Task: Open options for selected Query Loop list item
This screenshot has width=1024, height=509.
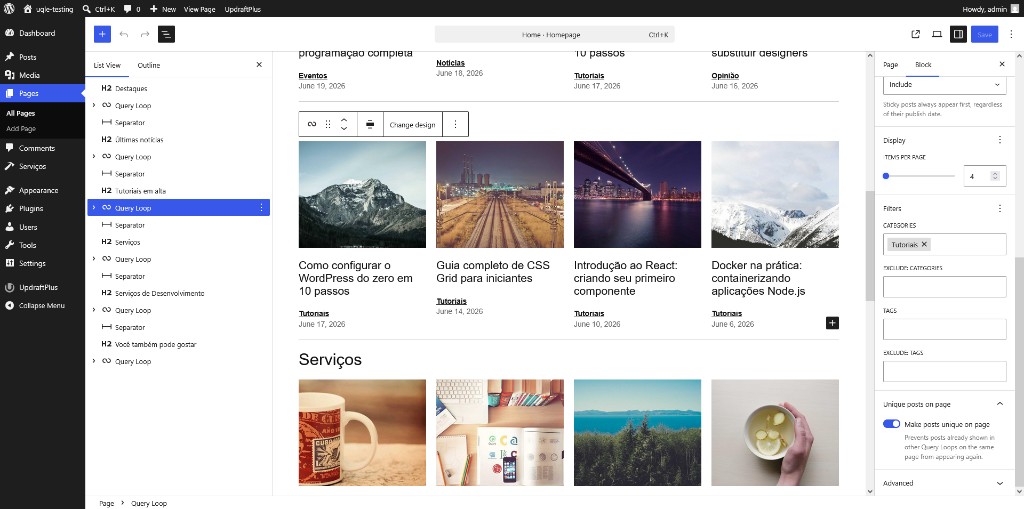Action: pyautogui.click(x=261, y=208)
